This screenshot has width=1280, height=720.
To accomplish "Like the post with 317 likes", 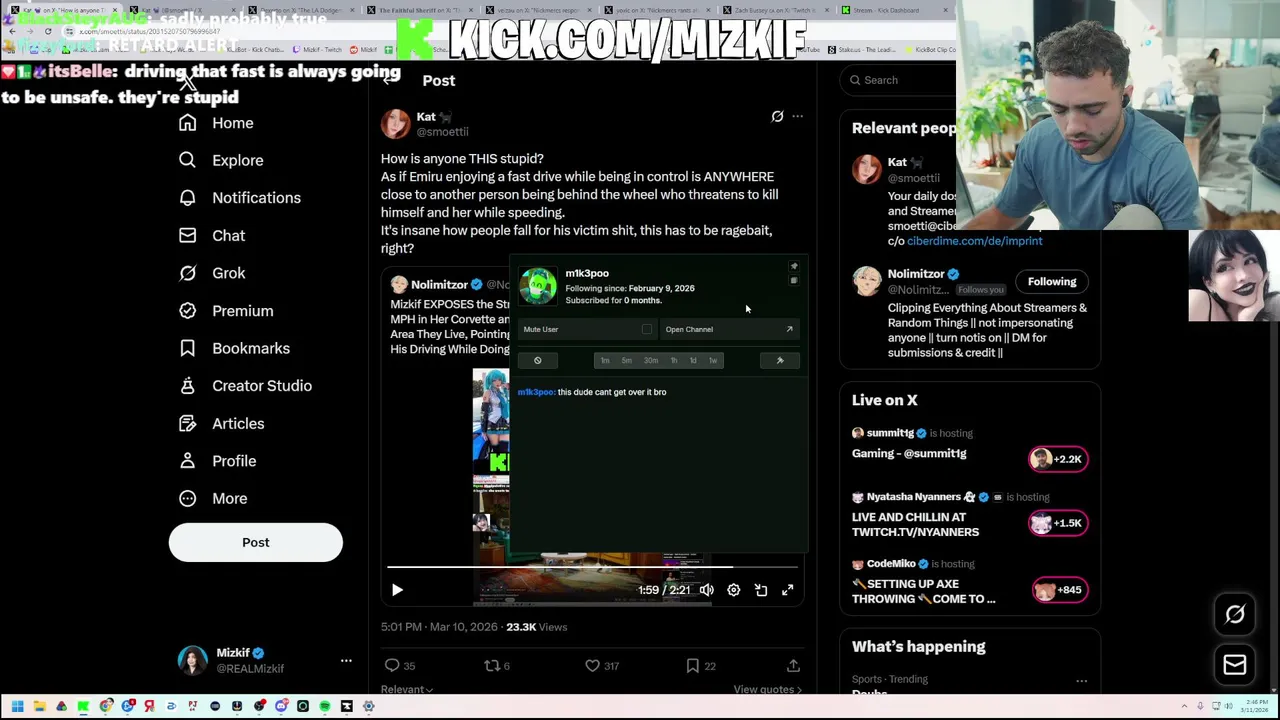I will (x=602, y=665).
